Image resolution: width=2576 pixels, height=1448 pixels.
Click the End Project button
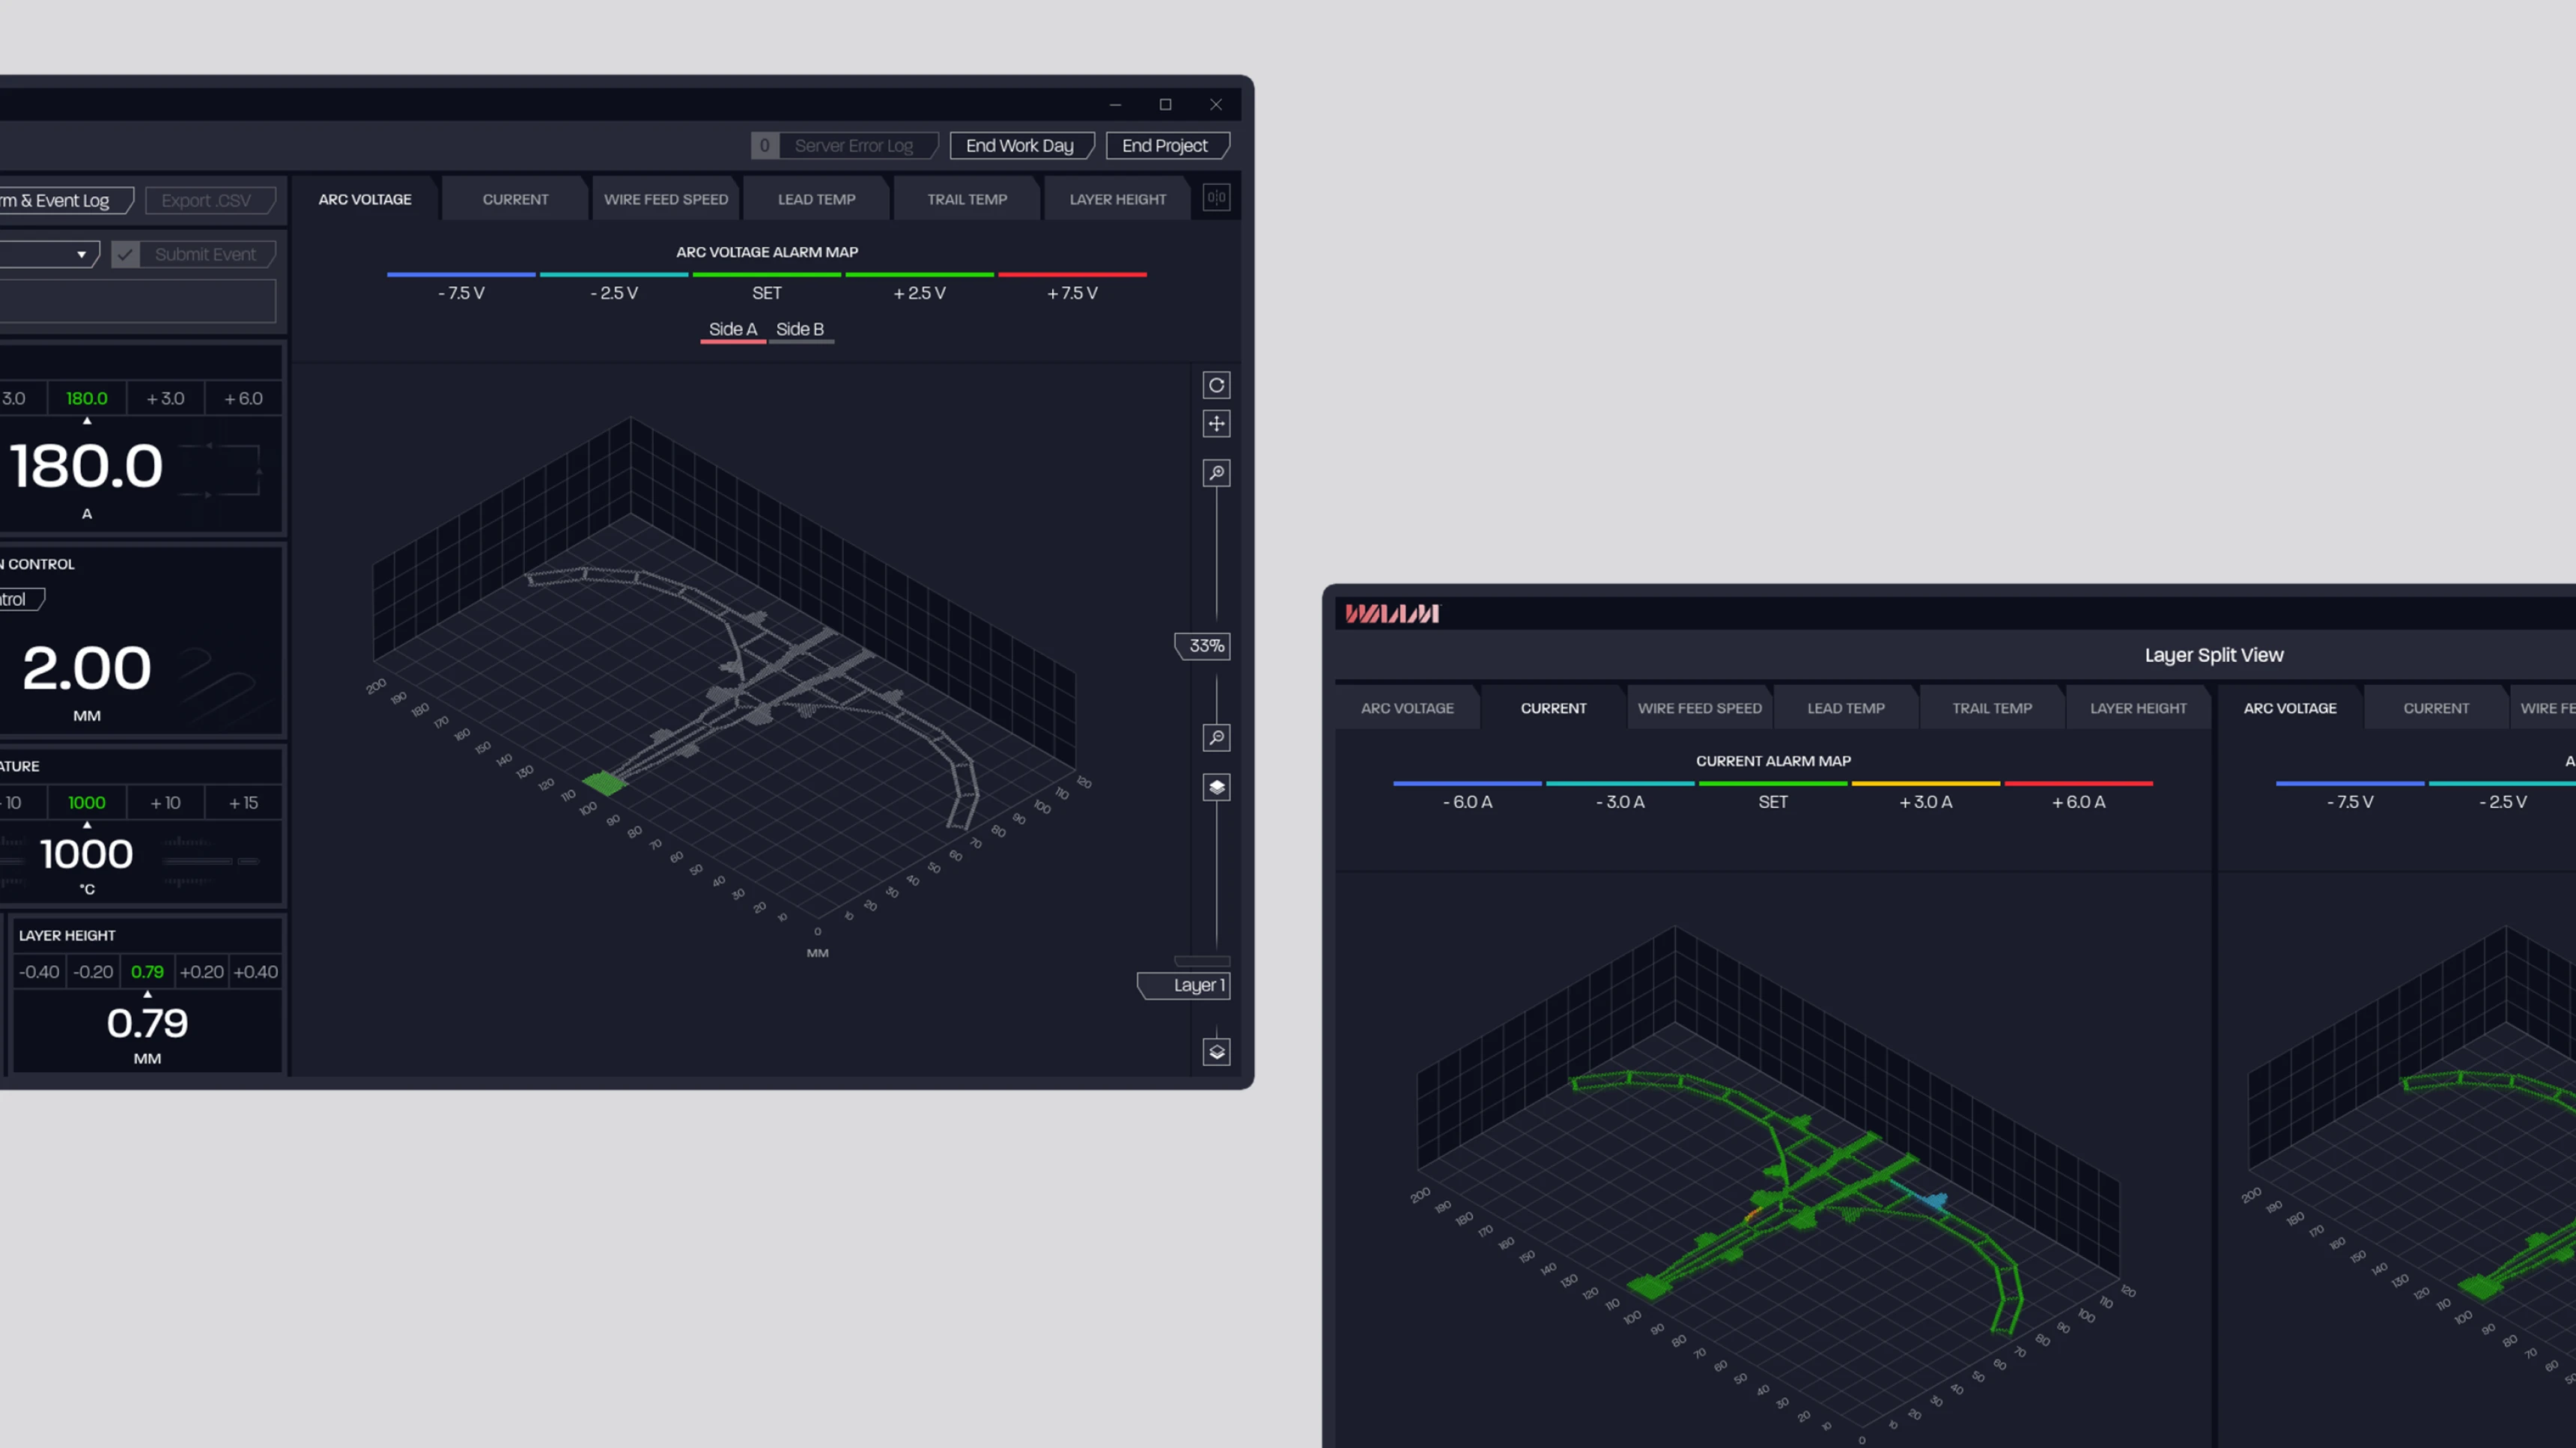point(1167,145)
